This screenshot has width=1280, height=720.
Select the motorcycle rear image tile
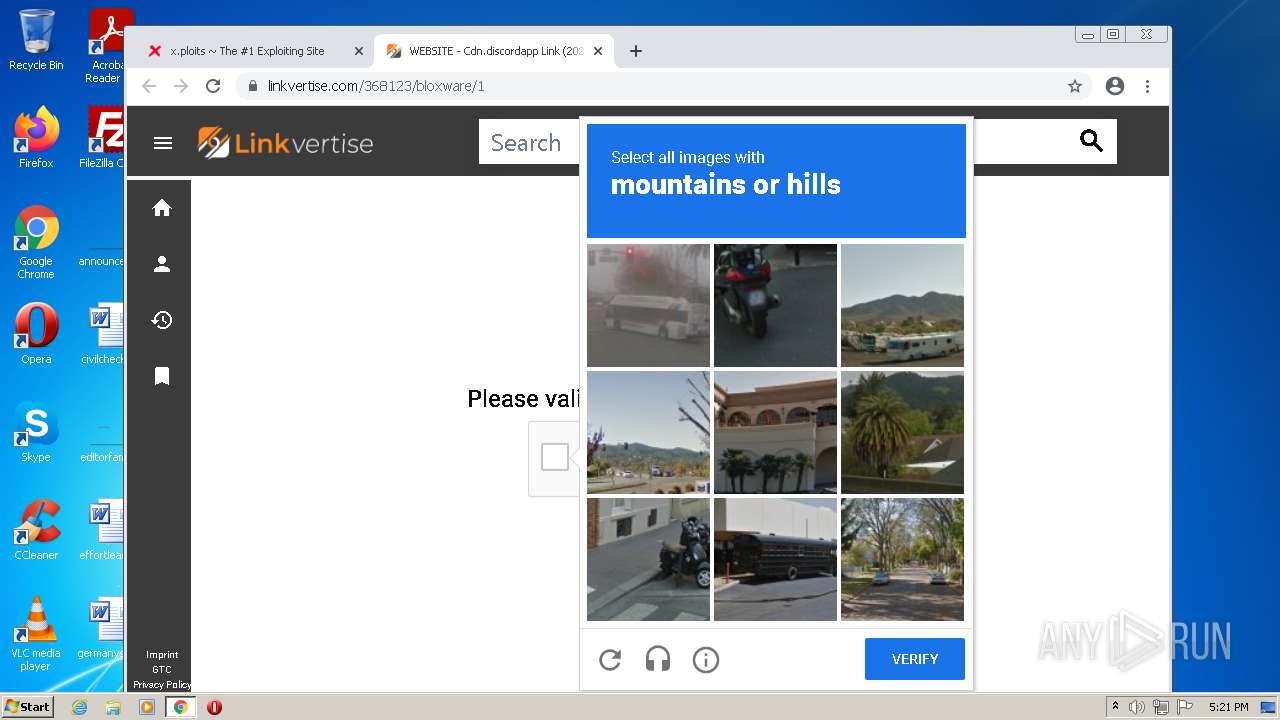(775, 305)
